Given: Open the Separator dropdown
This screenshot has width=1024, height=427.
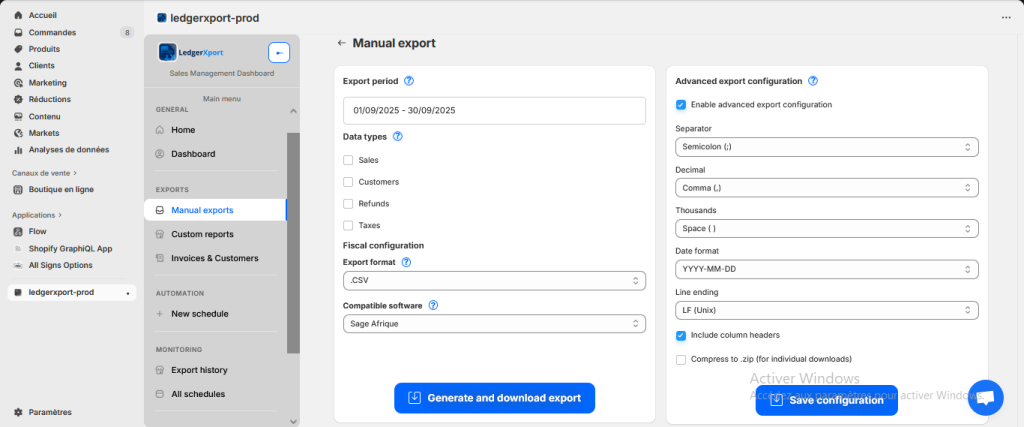Looking at the screenshot, I should tap(826, 147).
